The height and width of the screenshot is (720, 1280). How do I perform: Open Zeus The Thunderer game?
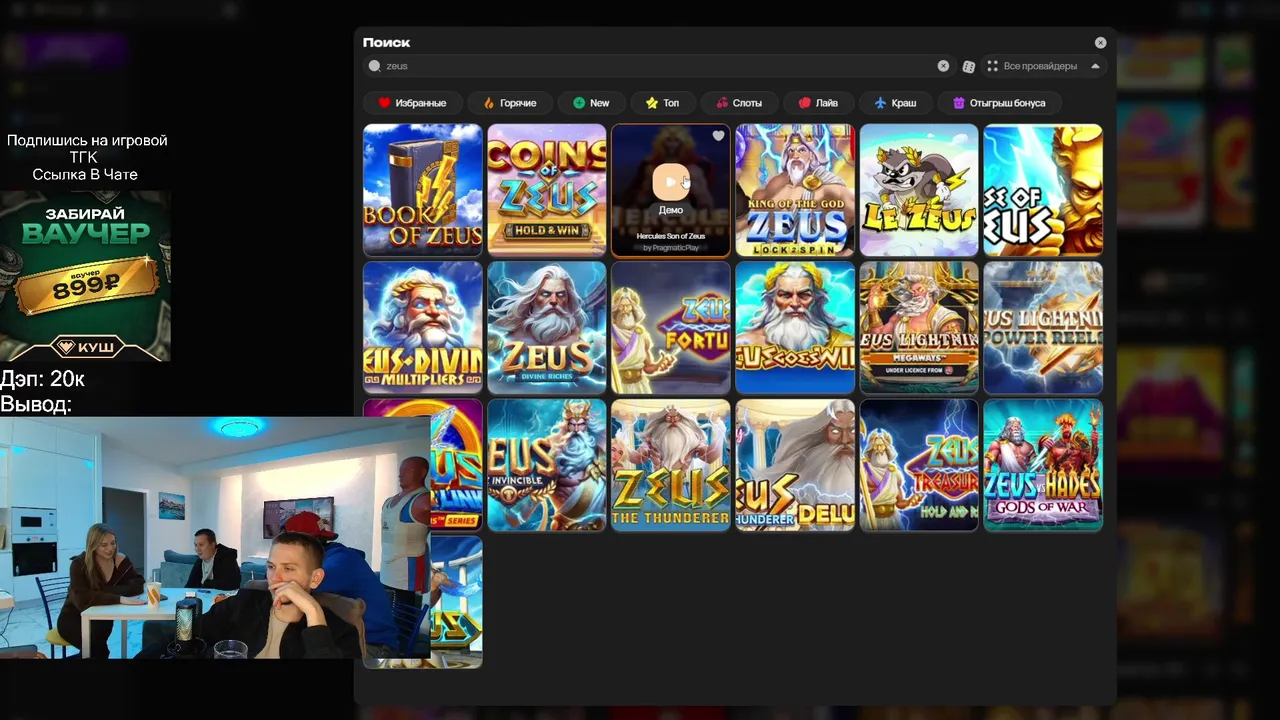click(671, 465)
